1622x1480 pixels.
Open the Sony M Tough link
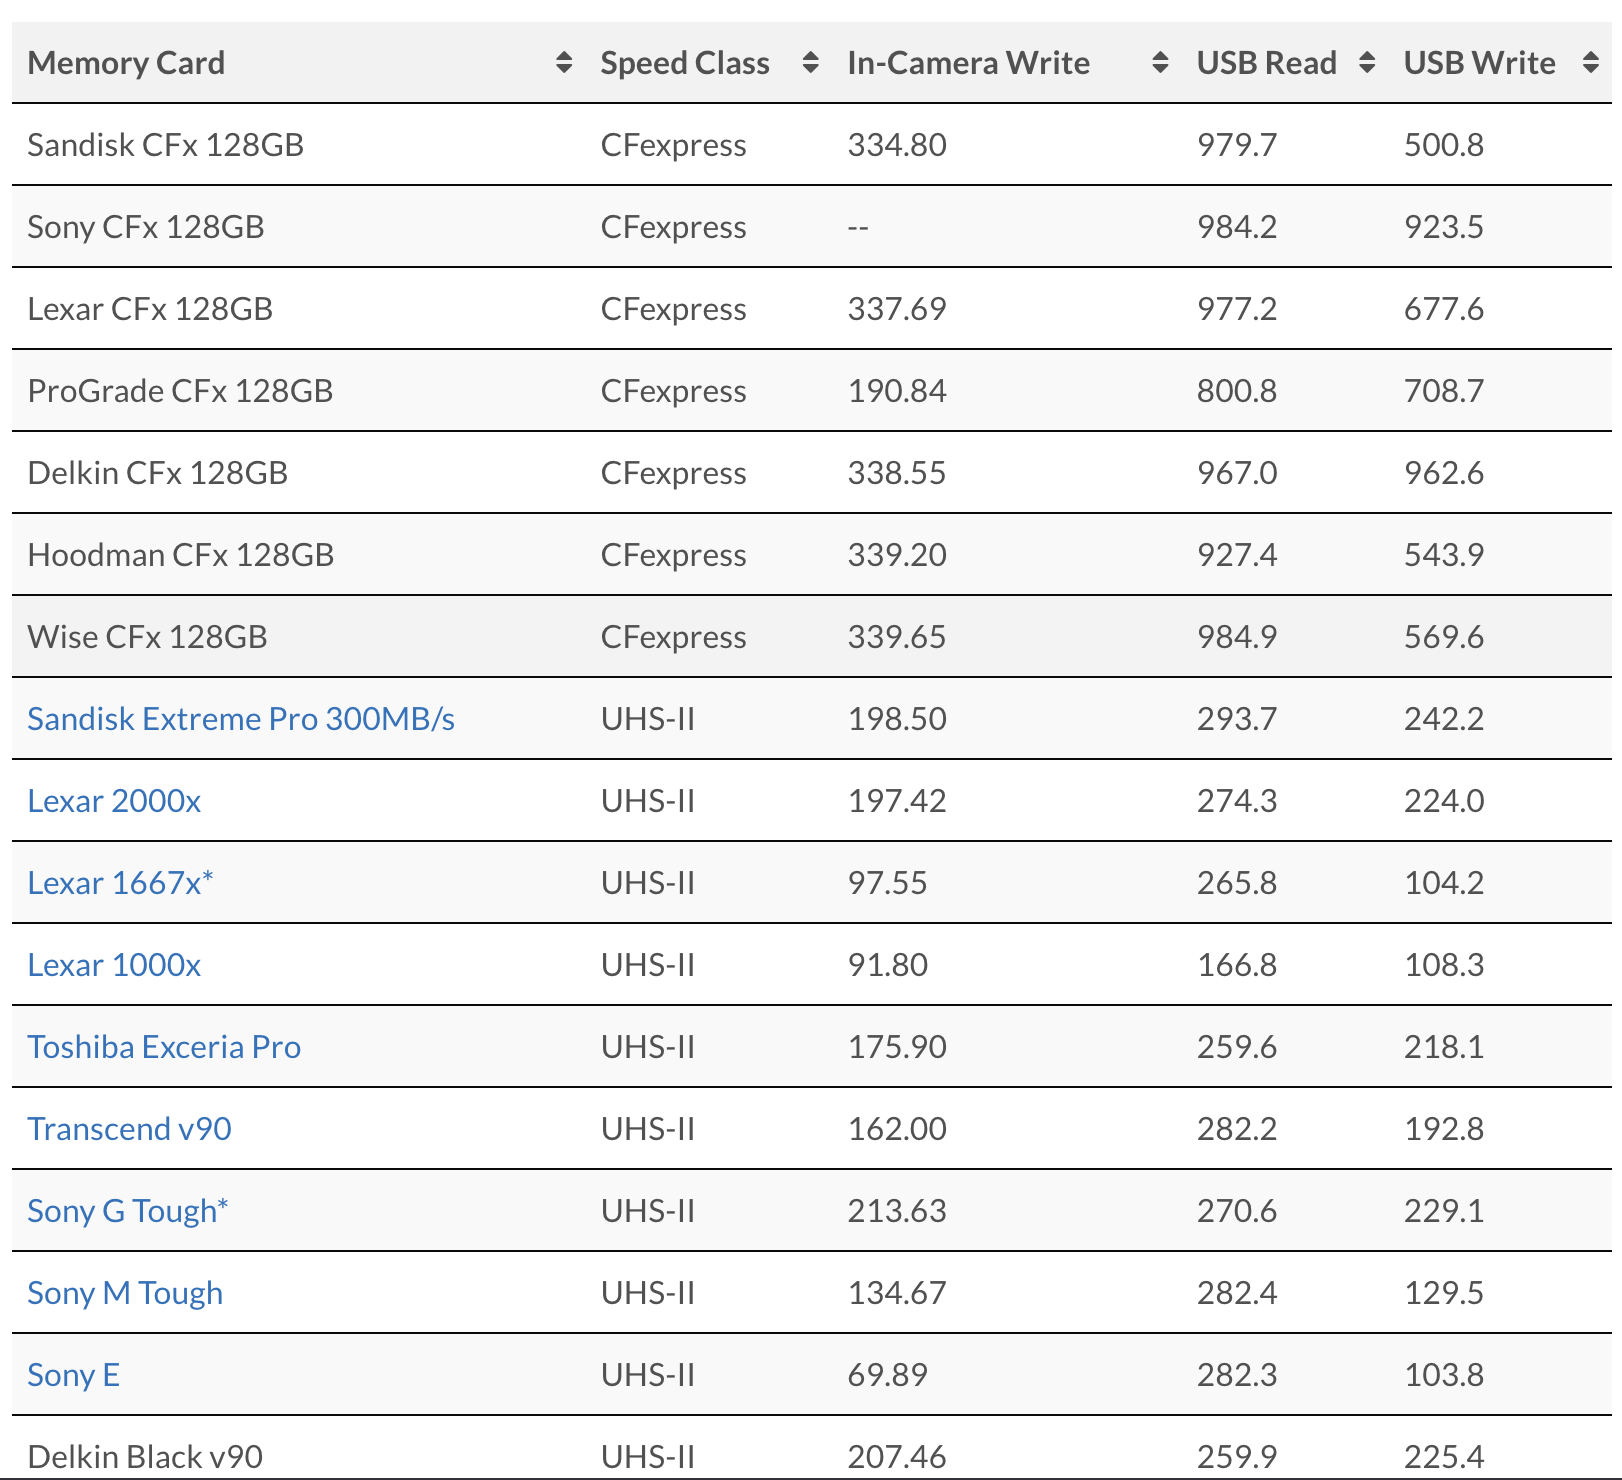125,1293
